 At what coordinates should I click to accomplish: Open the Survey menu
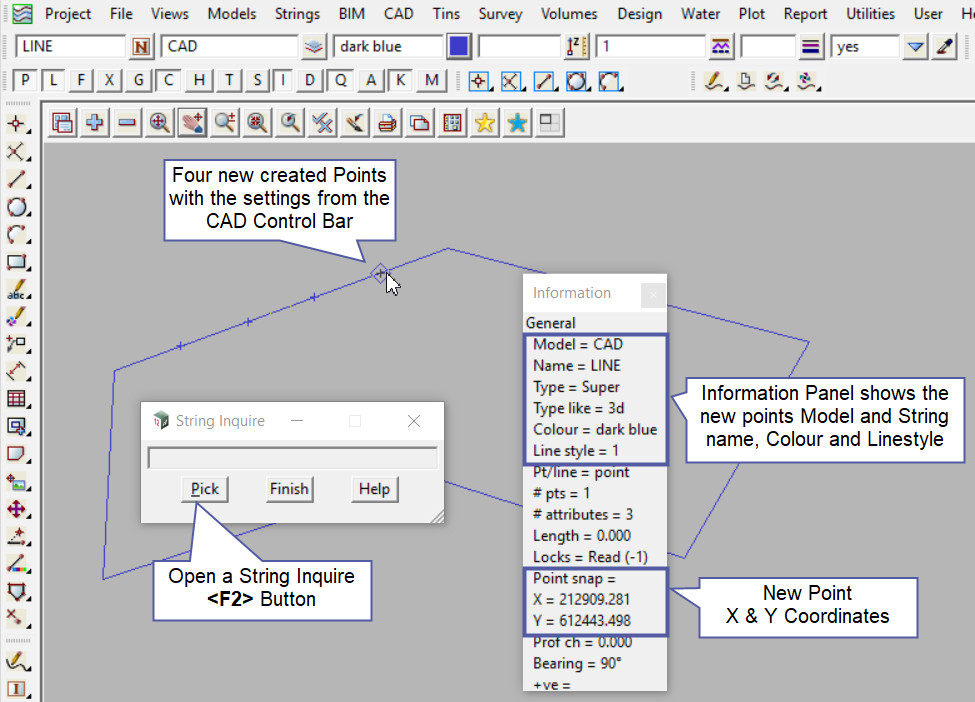tap(500, 14)
